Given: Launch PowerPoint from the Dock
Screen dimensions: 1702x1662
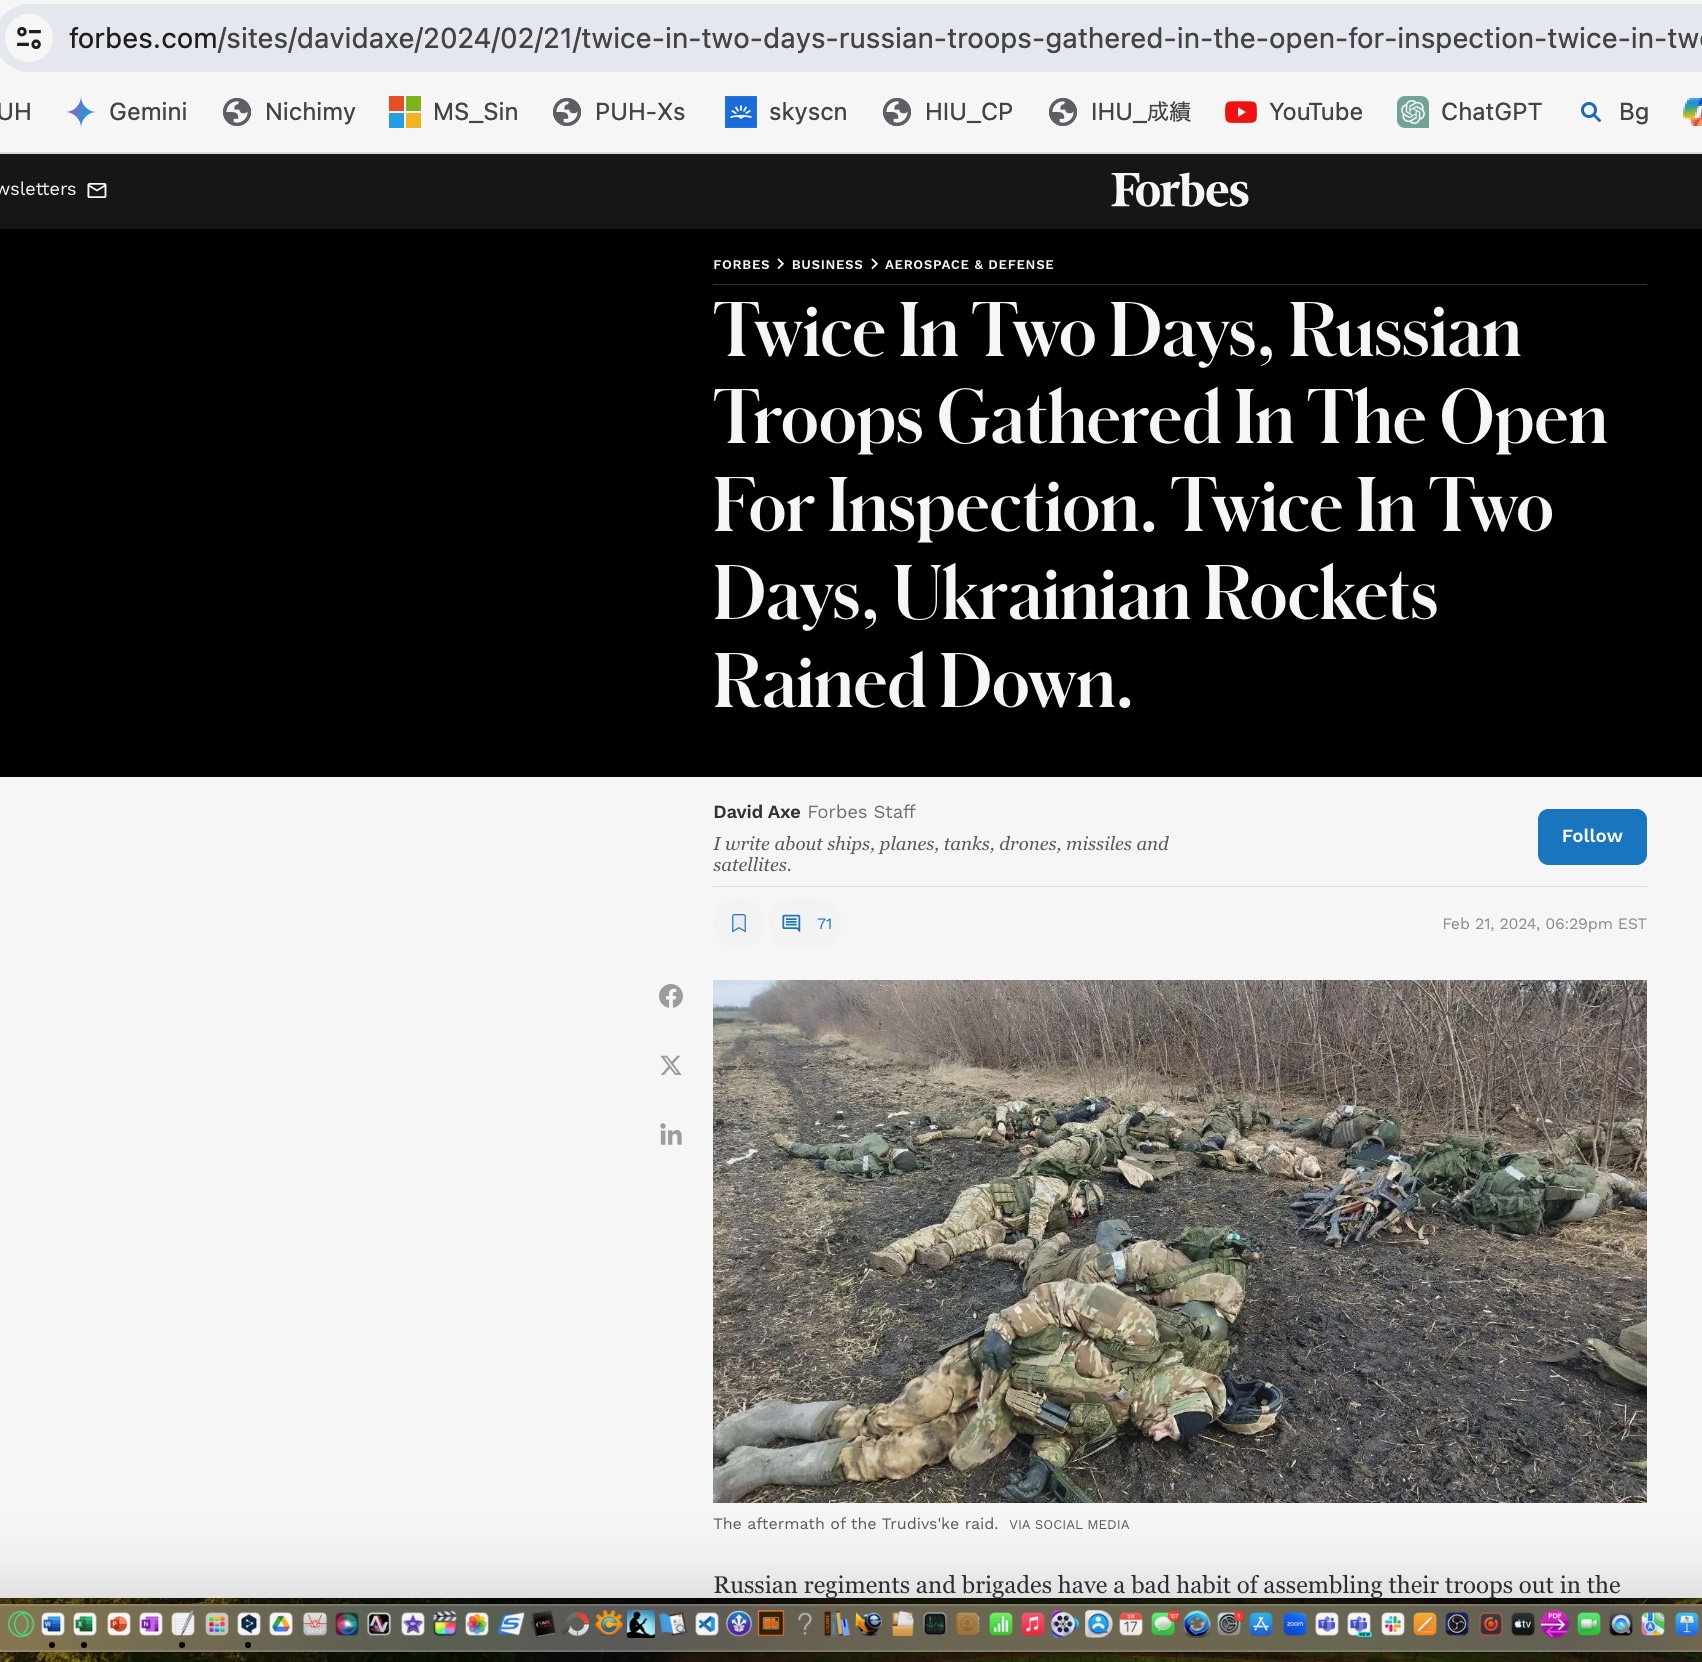Looking at the screenshot, I should click(x=118, y=1624).
